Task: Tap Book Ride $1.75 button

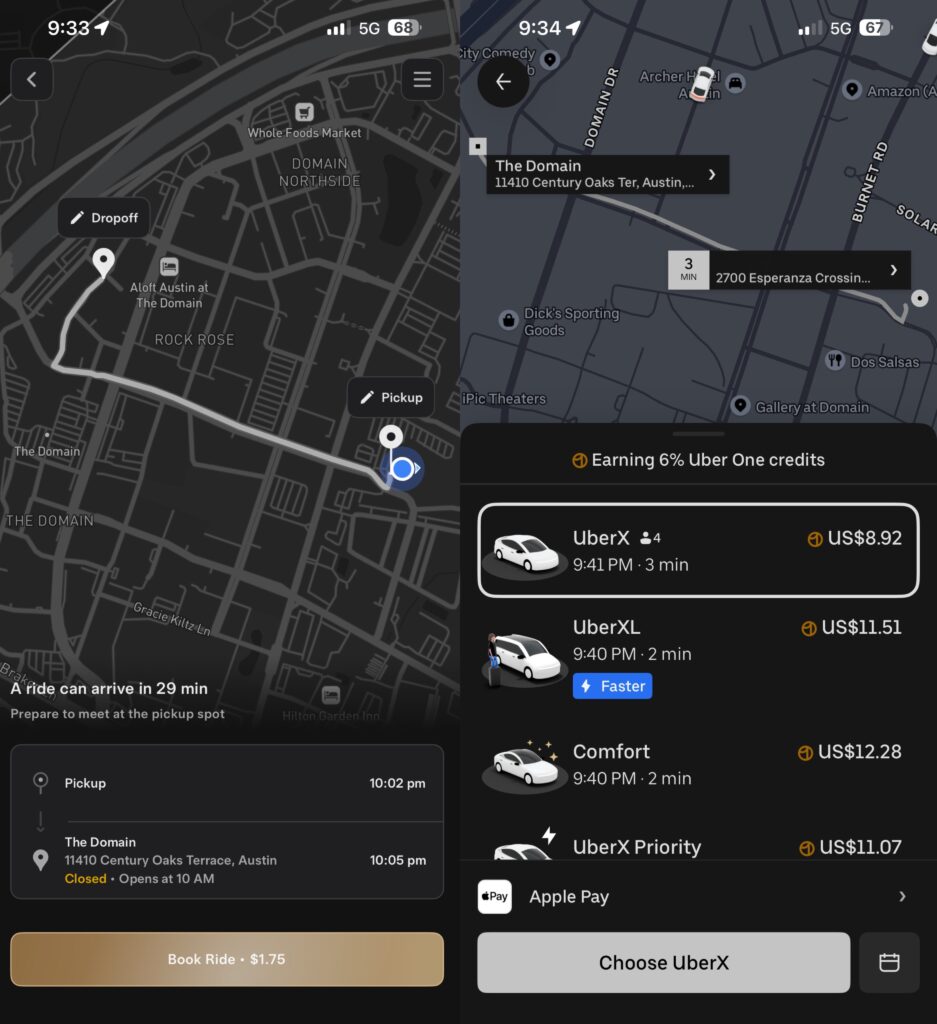Action: click(227, 959)
